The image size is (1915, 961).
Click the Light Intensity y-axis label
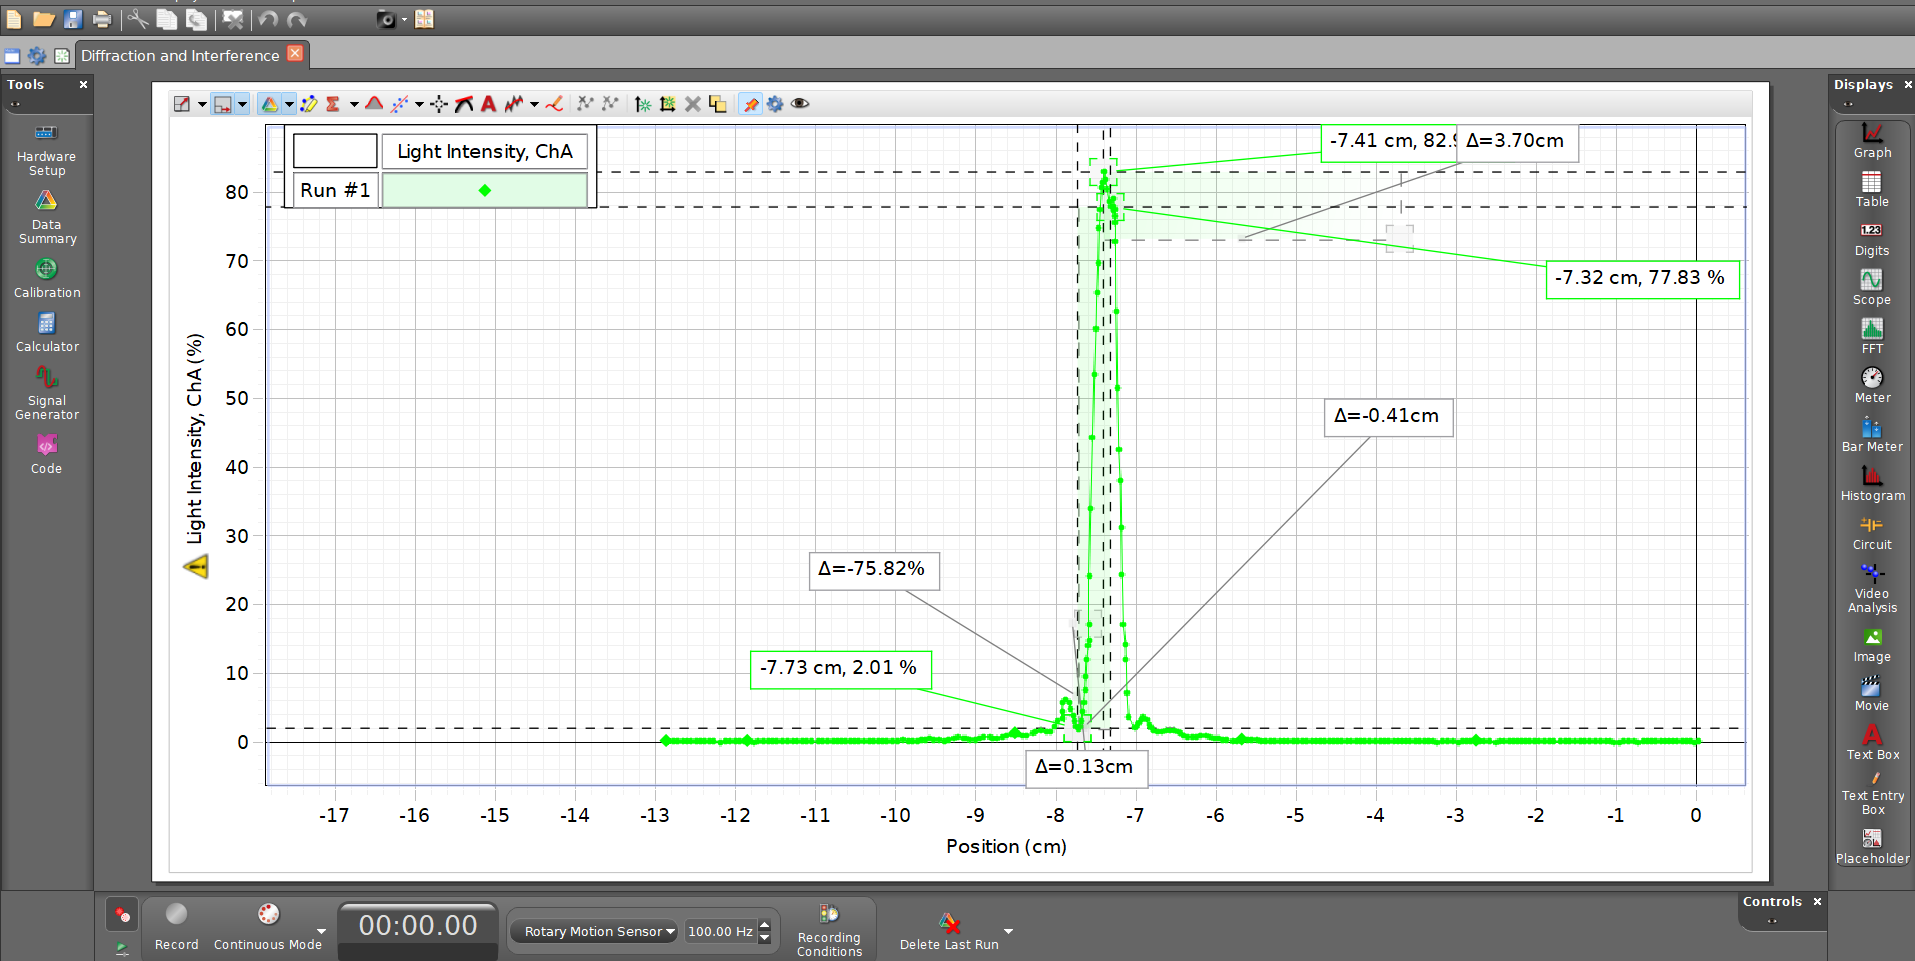click(195, 438)
